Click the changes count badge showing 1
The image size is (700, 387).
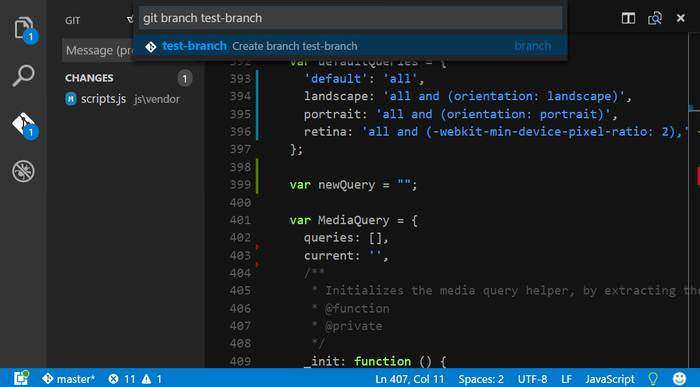click(x=184, y=79)
